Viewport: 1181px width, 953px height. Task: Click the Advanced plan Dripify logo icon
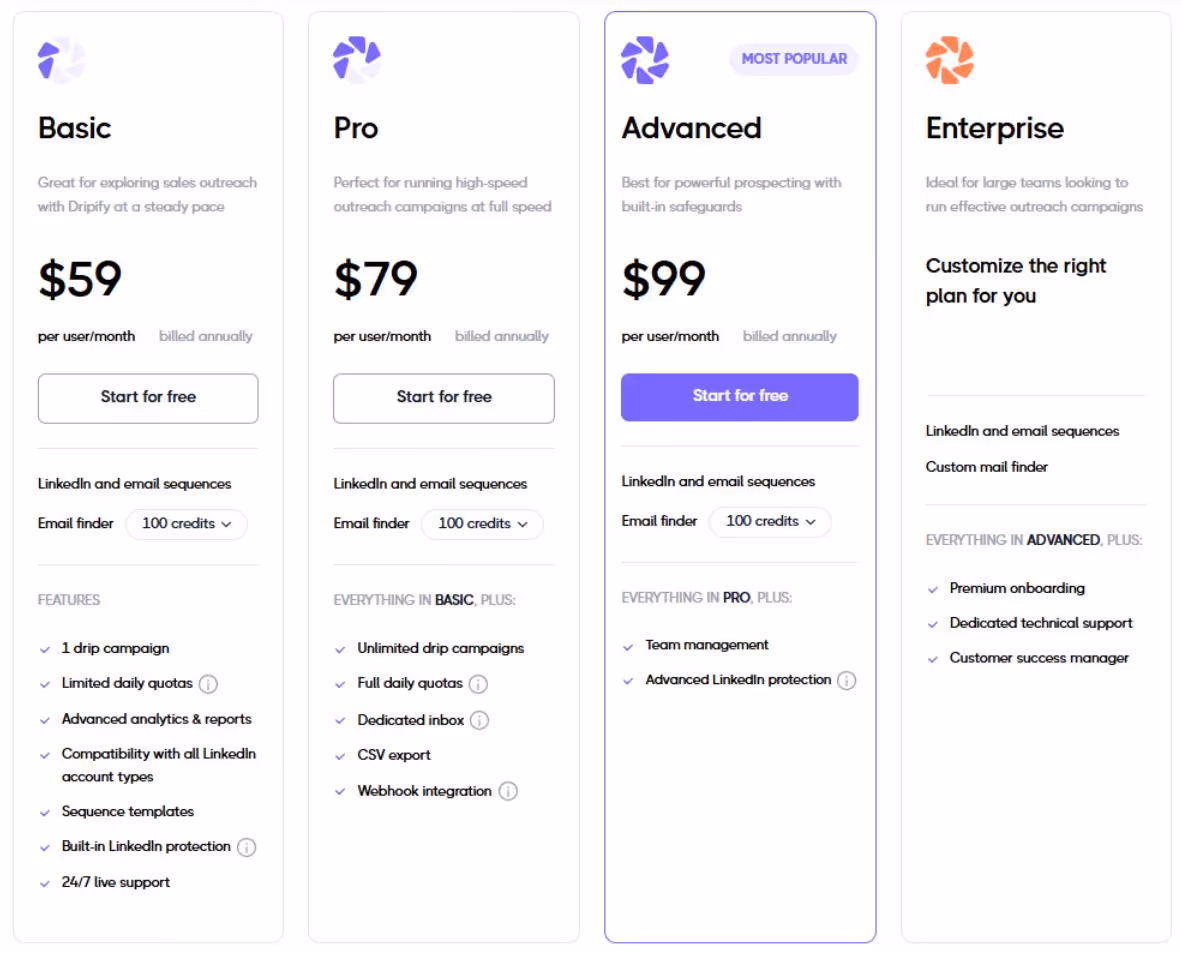click(645, 58)
